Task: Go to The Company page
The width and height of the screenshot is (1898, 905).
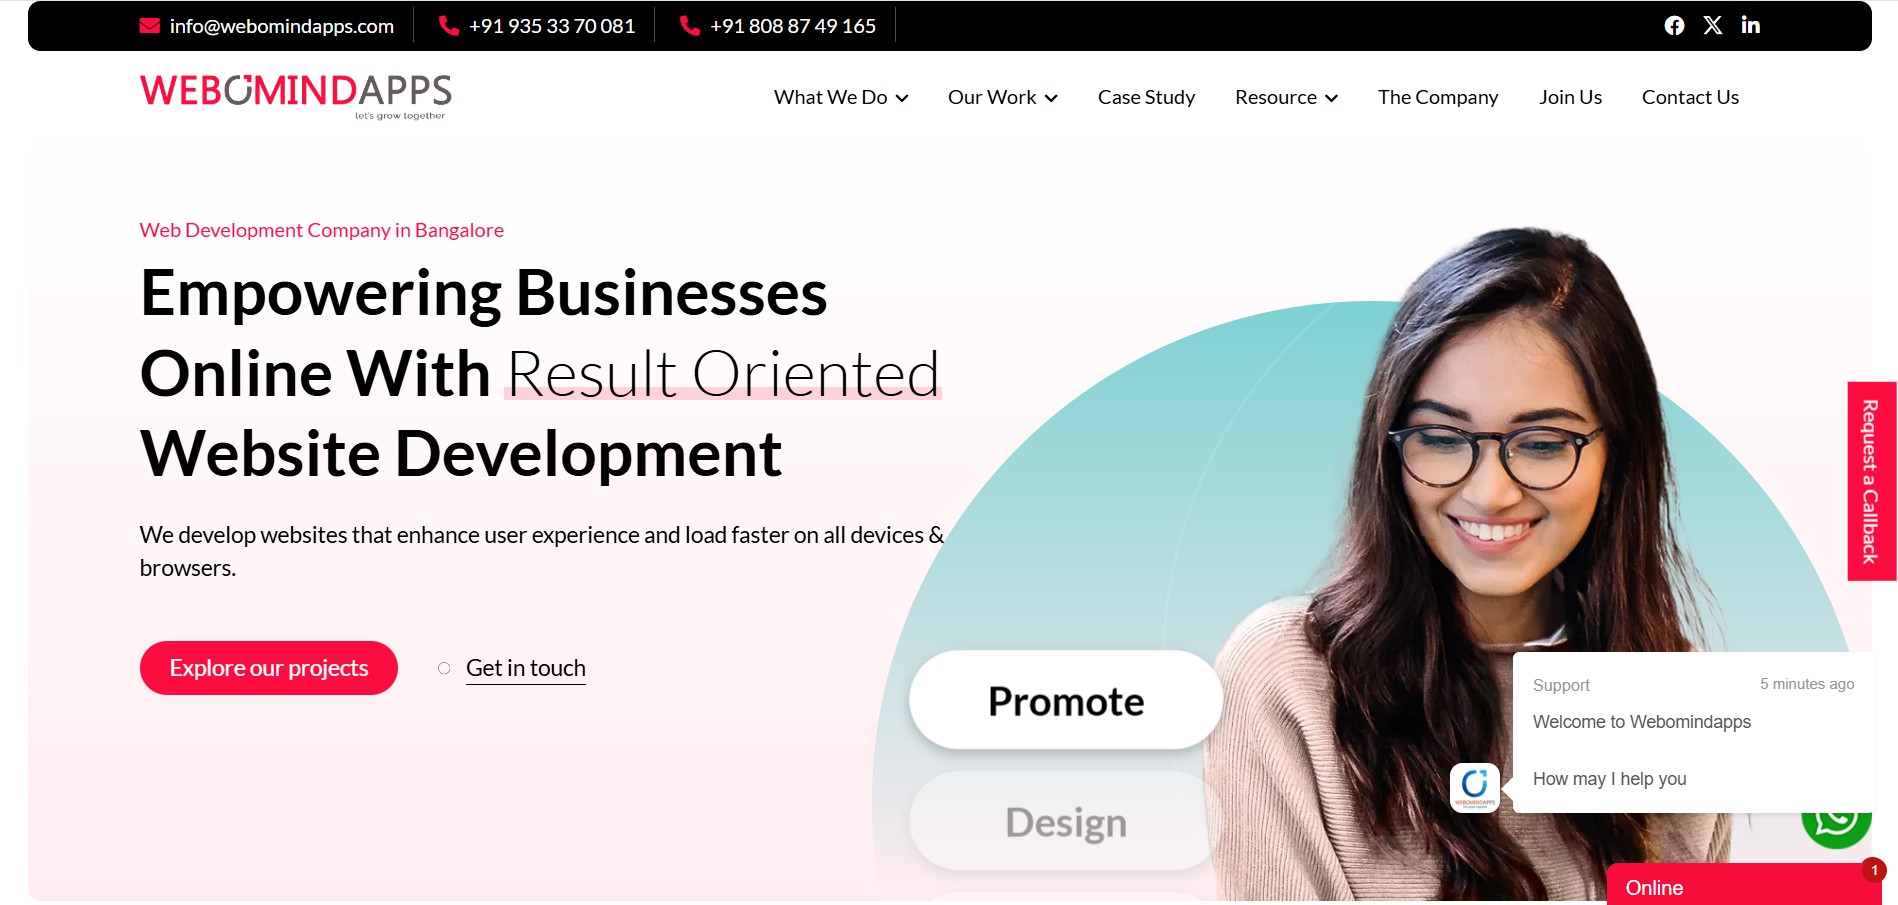Action: (x=1438, y=97)
